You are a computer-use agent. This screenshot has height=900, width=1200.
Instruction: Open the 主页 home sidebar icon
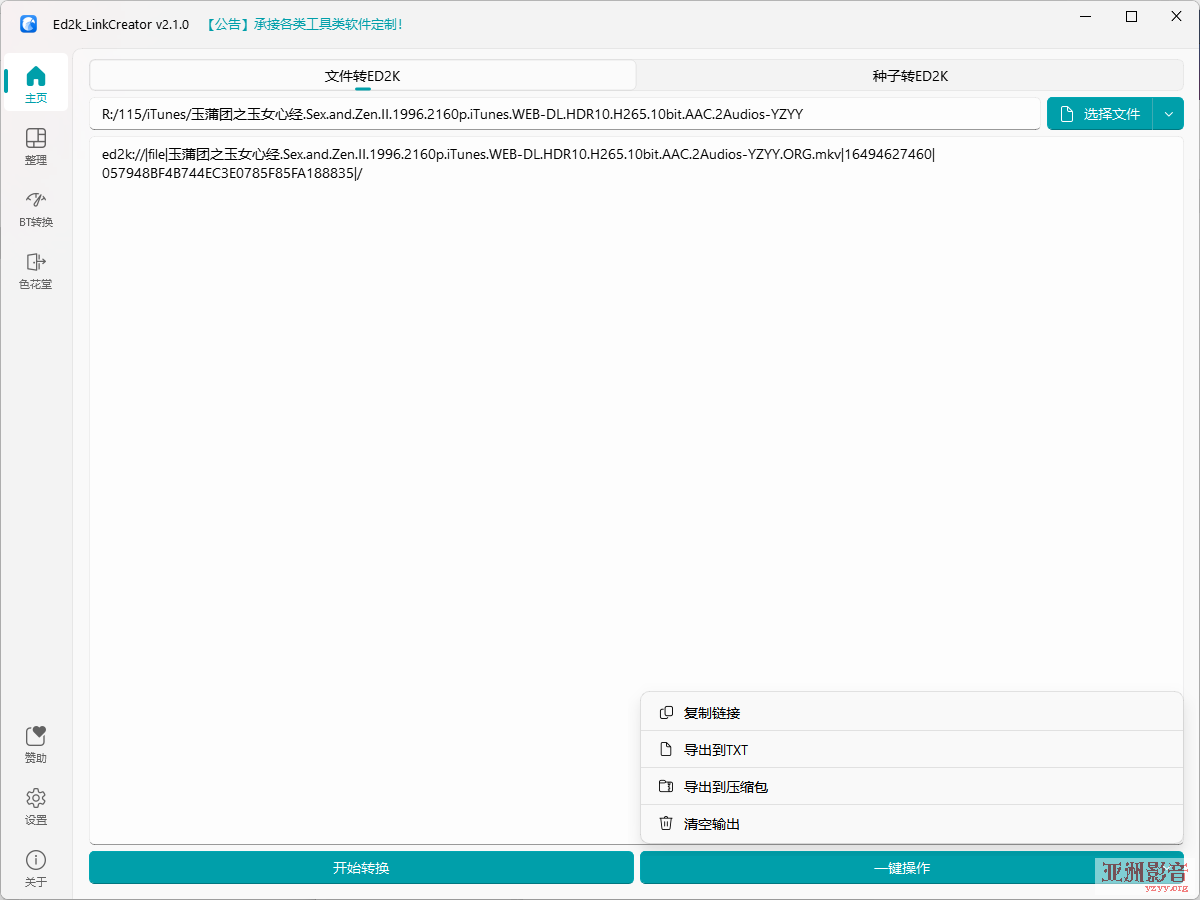[36, 83]
